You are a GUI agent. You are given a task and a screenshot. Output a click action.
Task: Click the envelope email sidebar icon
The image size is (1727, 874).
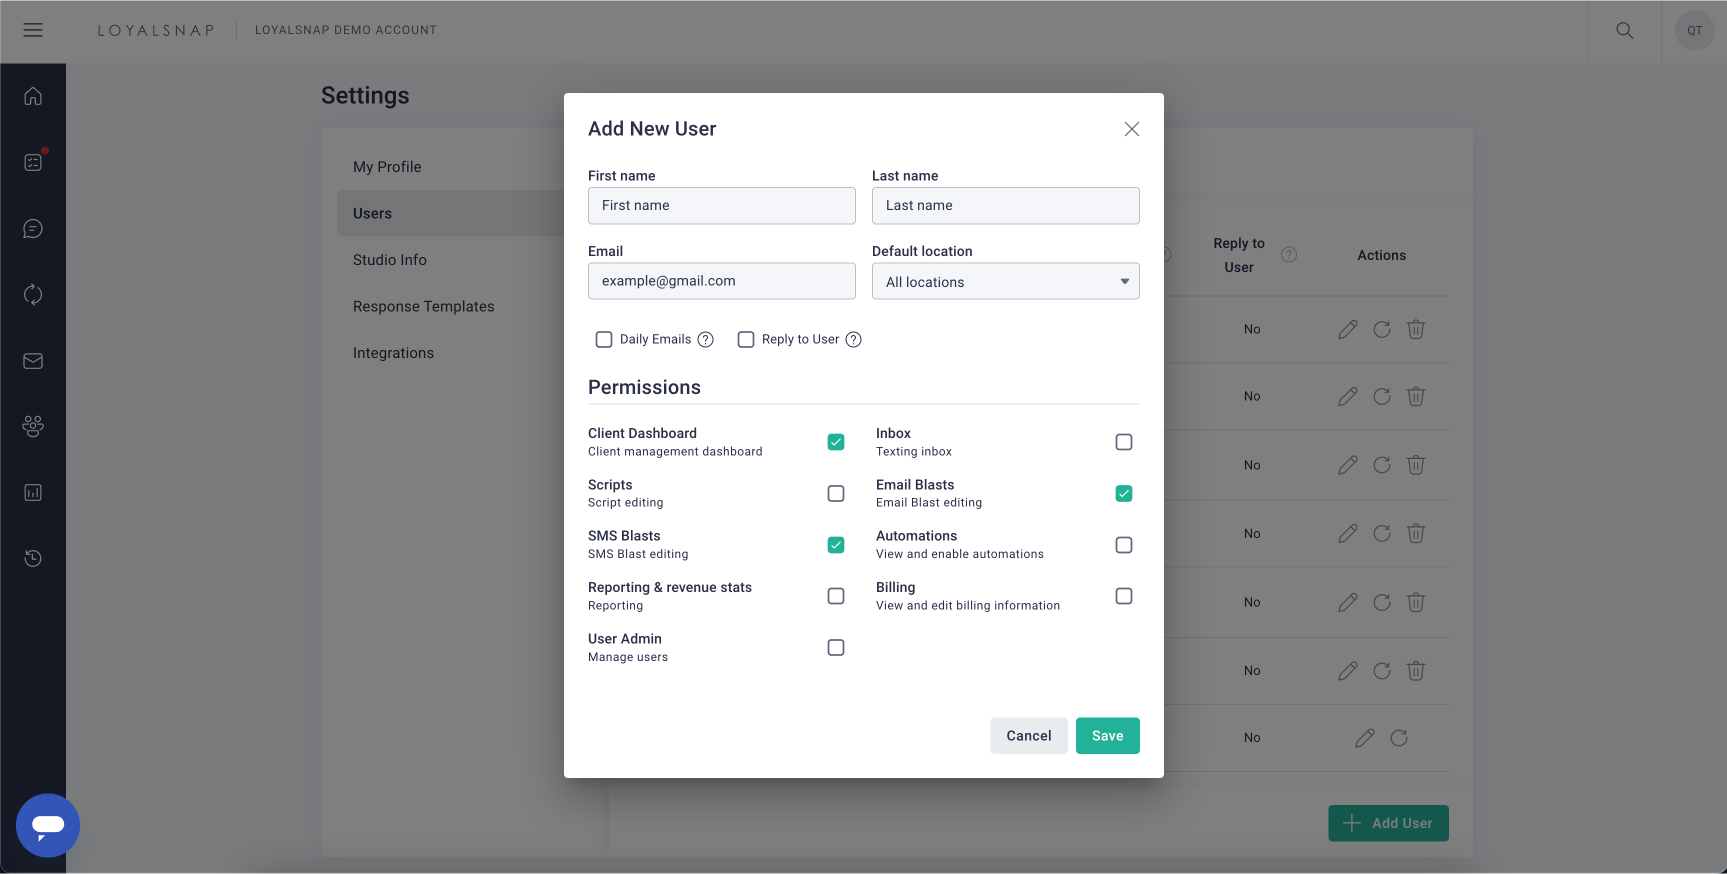pos(33,361)
